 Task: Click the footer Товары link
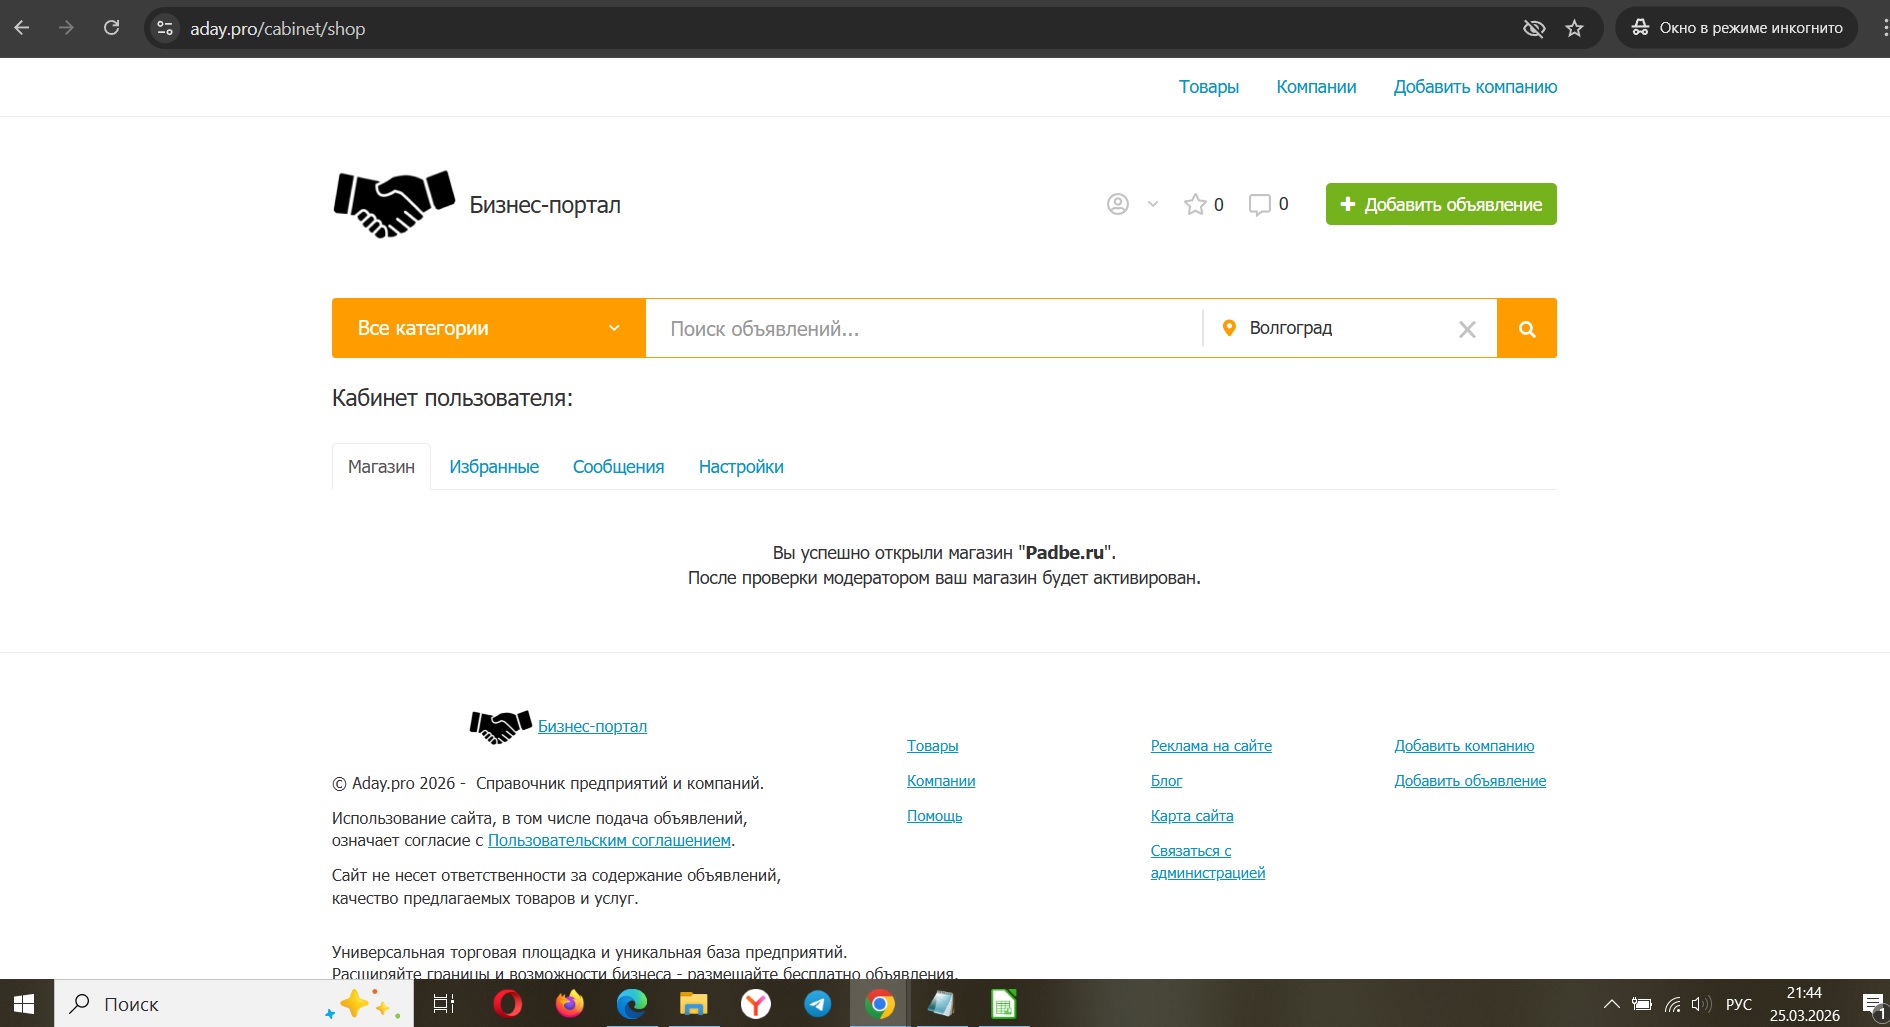pyautogui.click(x=932, y=746)
